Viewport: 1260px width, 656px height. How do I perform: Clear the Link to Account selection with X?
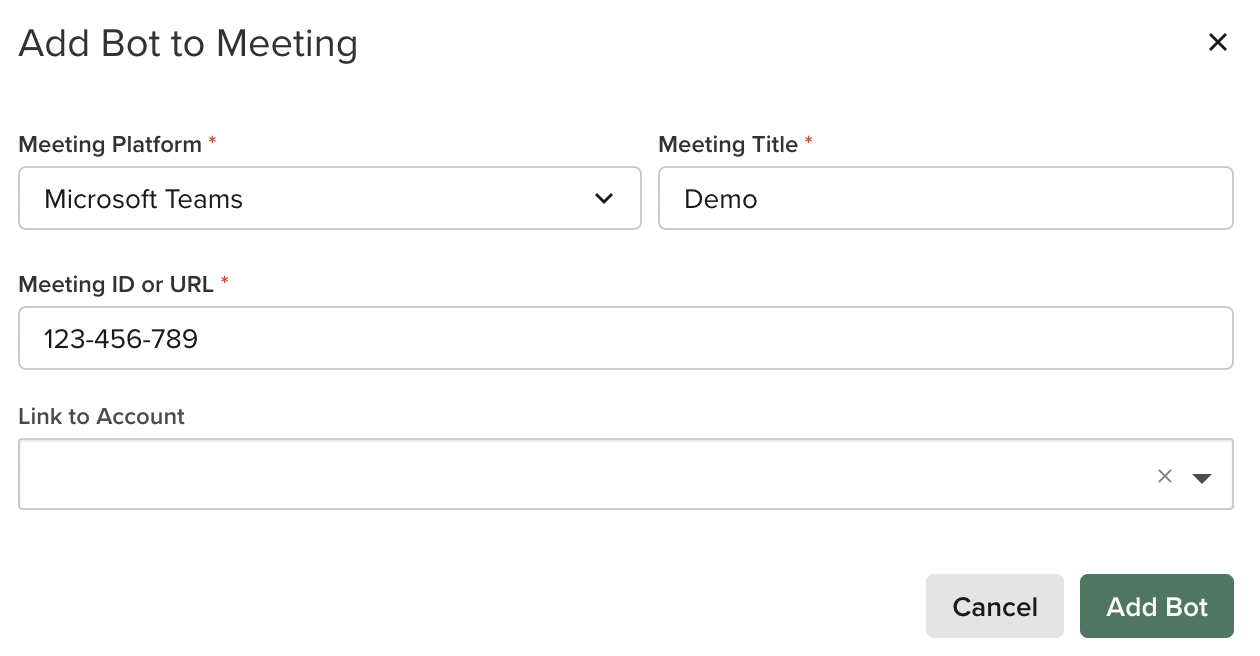1164,476
